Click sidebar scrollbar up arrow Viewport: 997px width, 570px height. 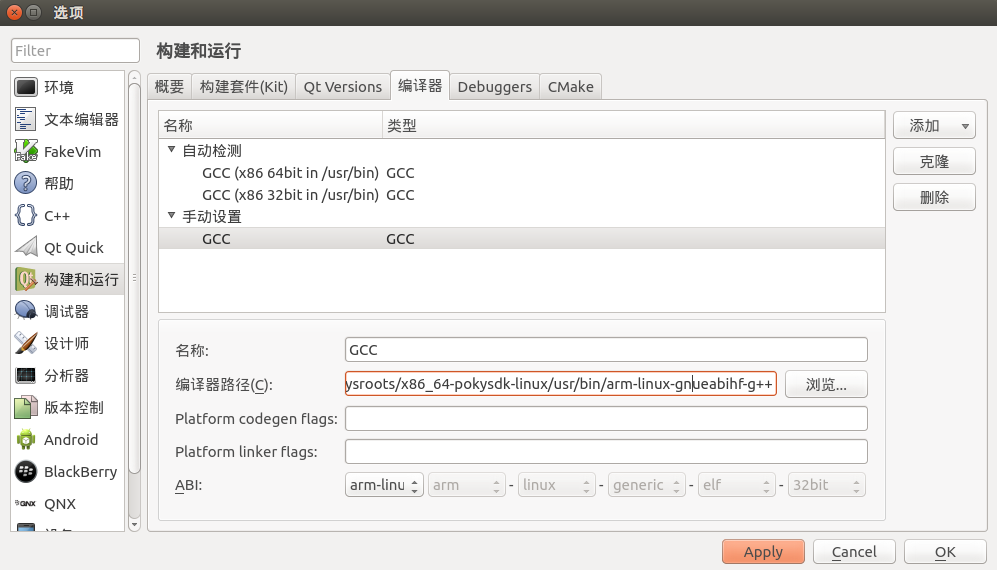click(134, 78)
